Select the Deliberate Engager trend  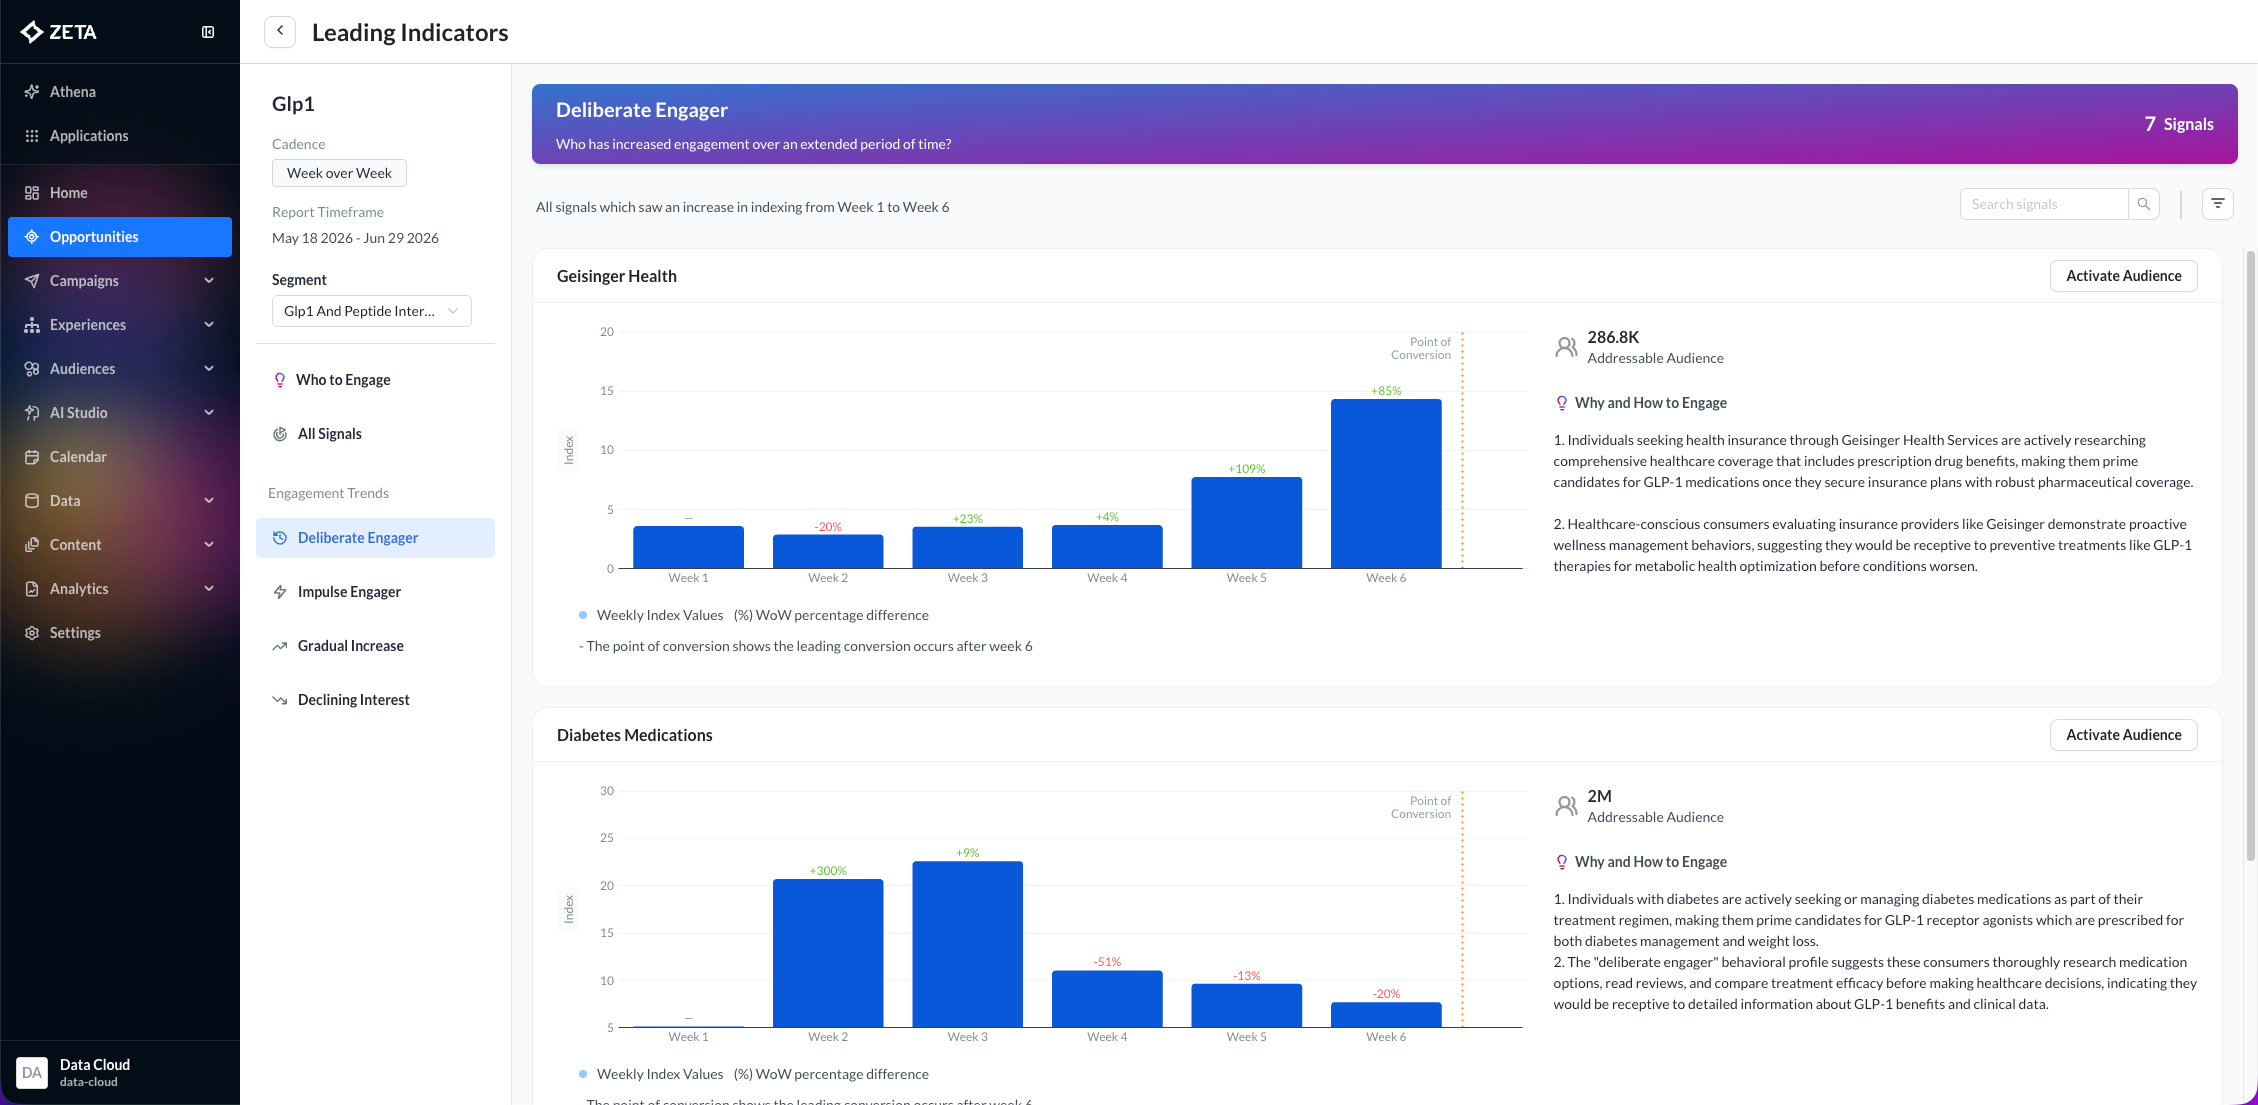point(375,538)
